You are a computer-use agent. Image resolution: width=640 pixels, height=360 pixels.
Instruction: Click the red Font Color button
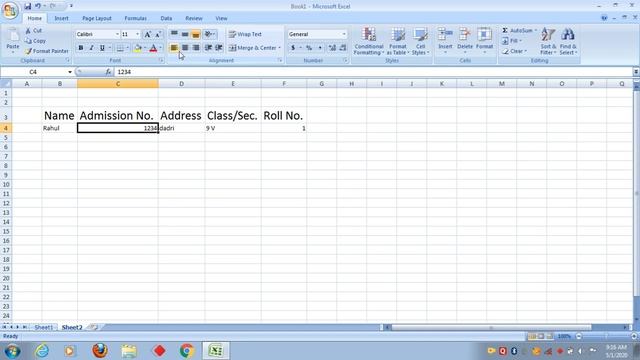153,48
